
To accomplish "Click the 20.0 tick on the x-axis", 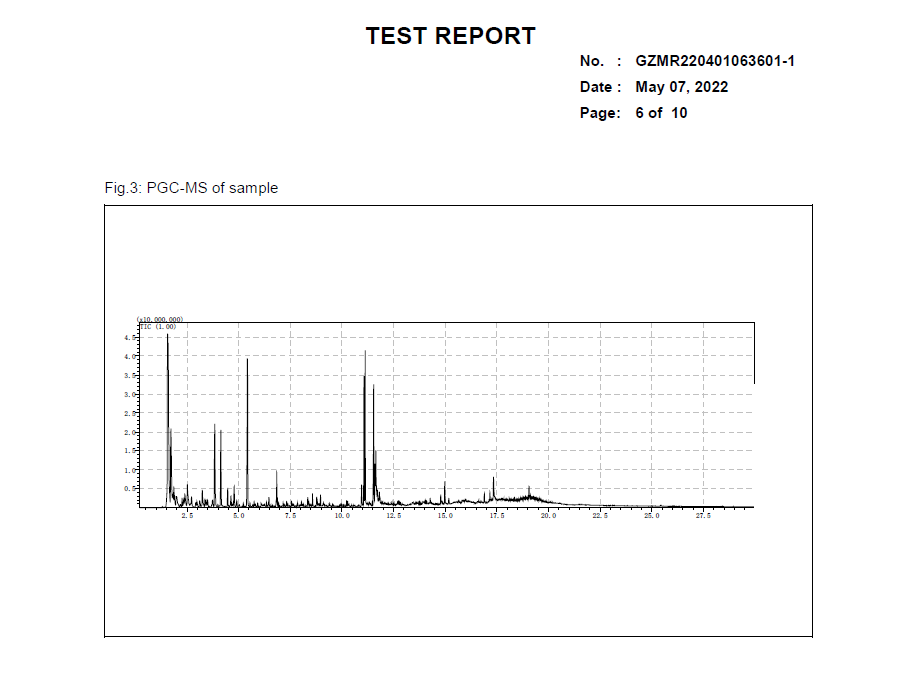I will (x=548, y=516).
